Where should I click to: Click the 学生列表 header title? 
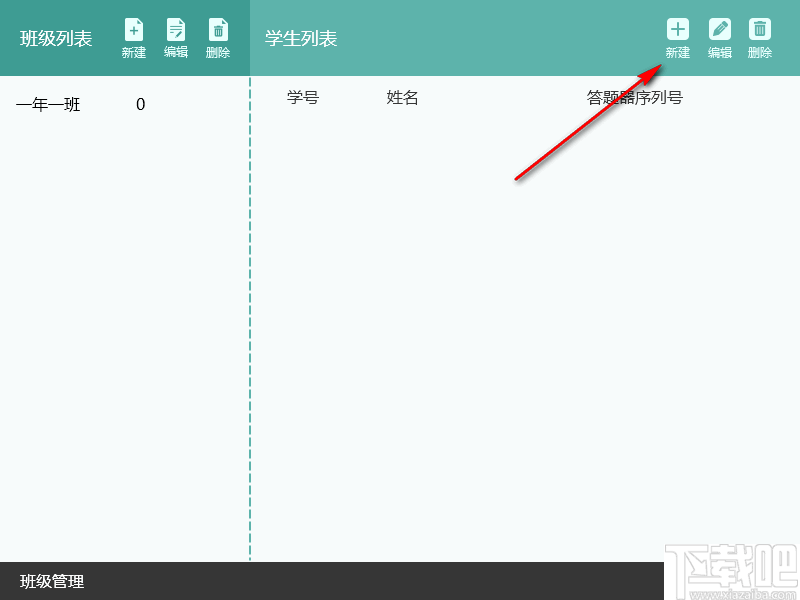[301, 37]
